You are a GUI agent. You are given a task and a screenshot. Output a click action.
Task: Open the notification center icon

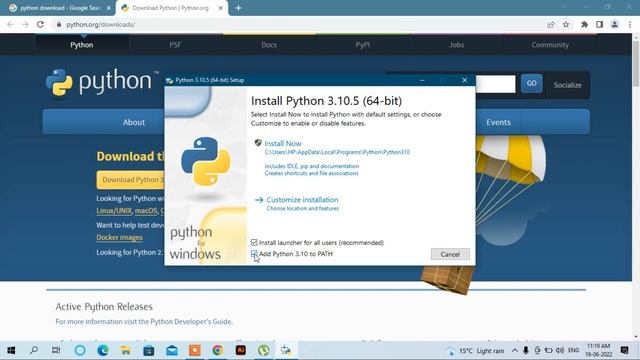[x=624, y=350]
